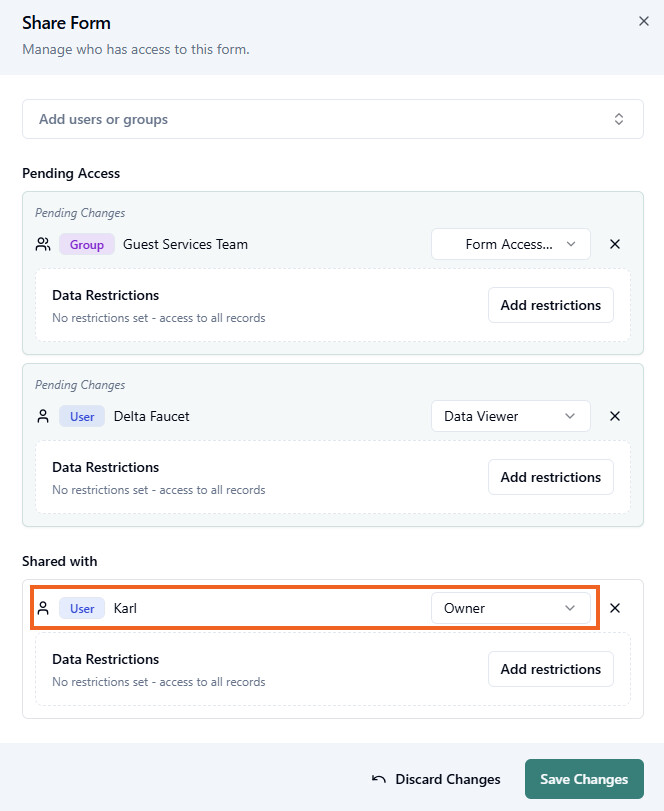Screen dimensions: 664x811
Task: Click the purple Group badge
Action: point(86,245)
